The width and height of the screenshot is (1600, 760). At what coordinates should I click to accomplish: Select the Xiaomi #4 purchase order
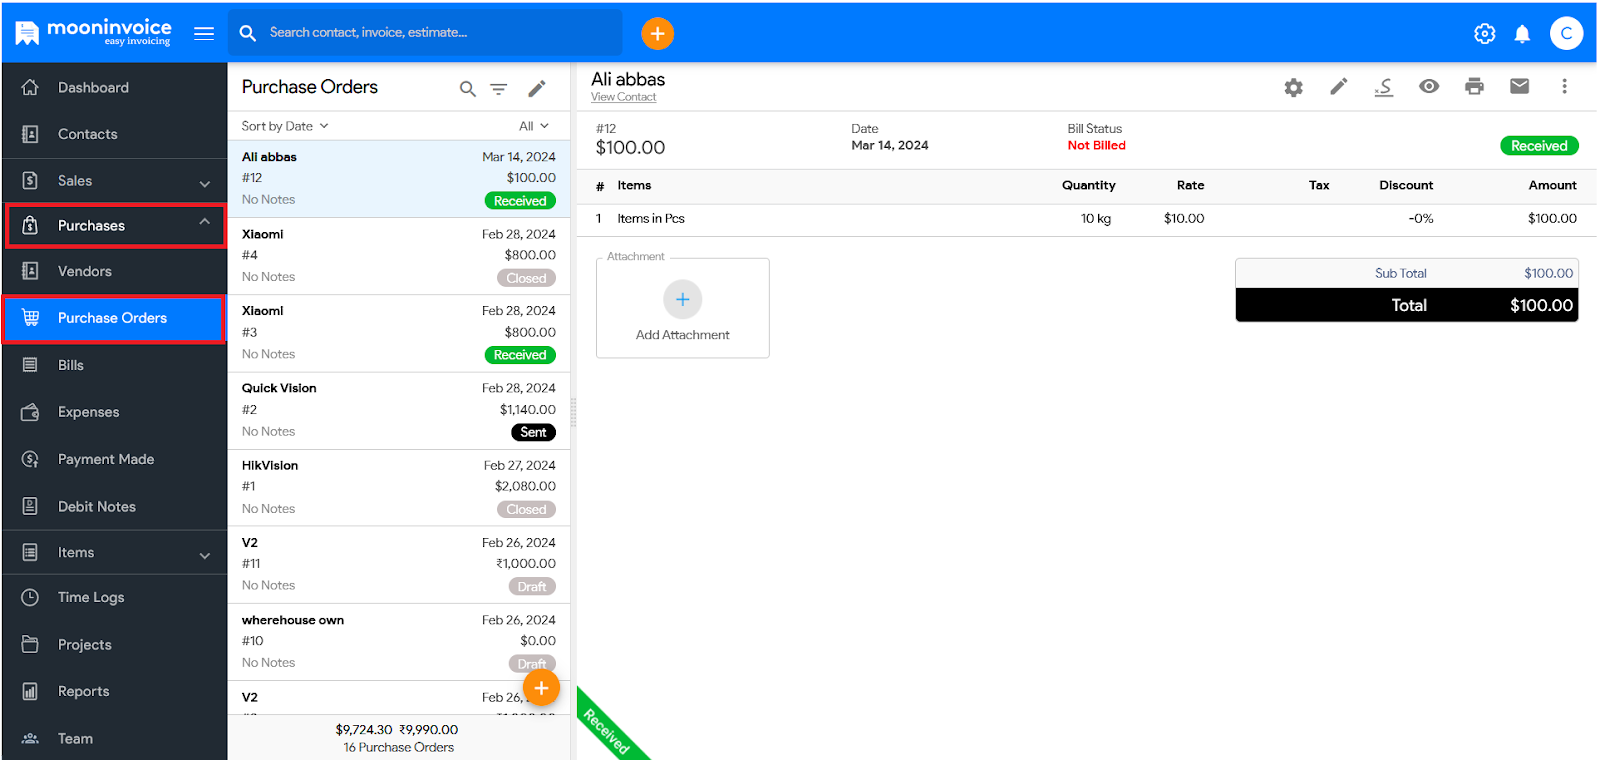(x=399, y=256)
